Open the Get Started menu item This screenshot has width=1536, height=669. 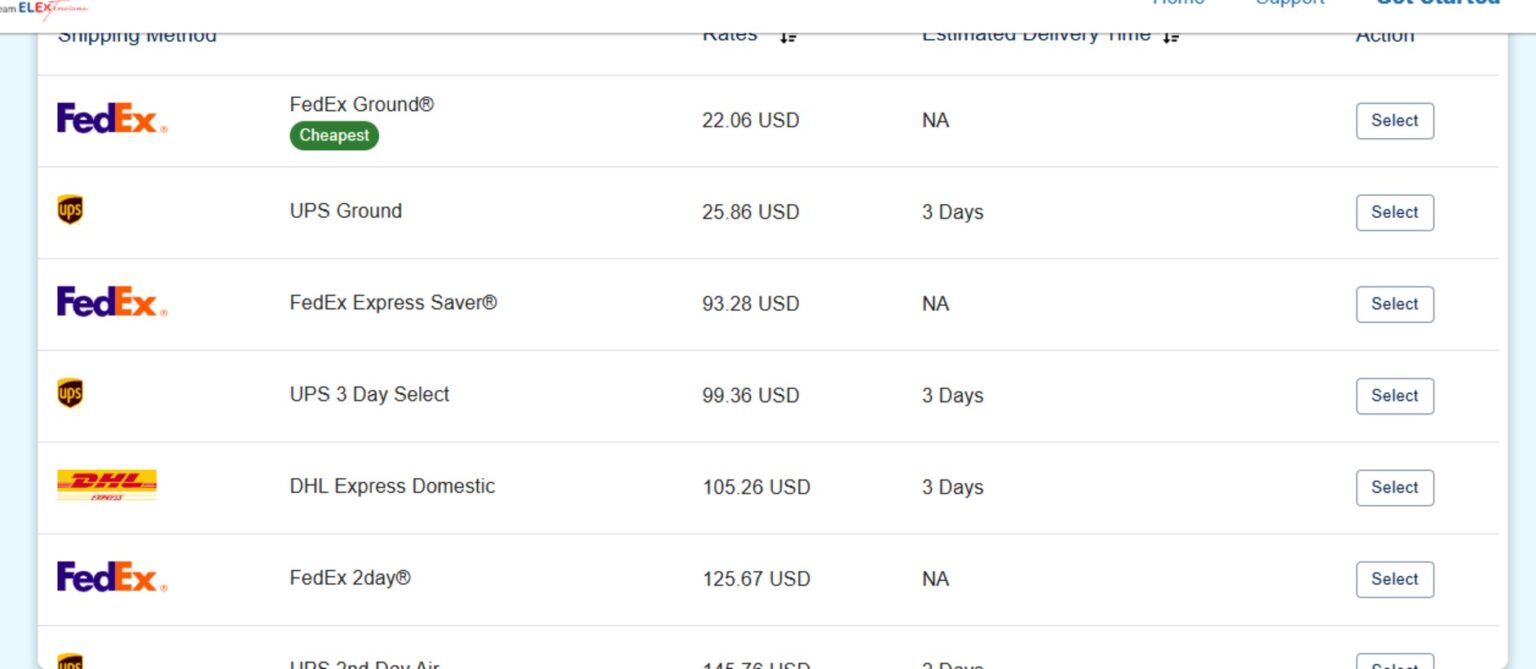click(x=1437, y=4)
